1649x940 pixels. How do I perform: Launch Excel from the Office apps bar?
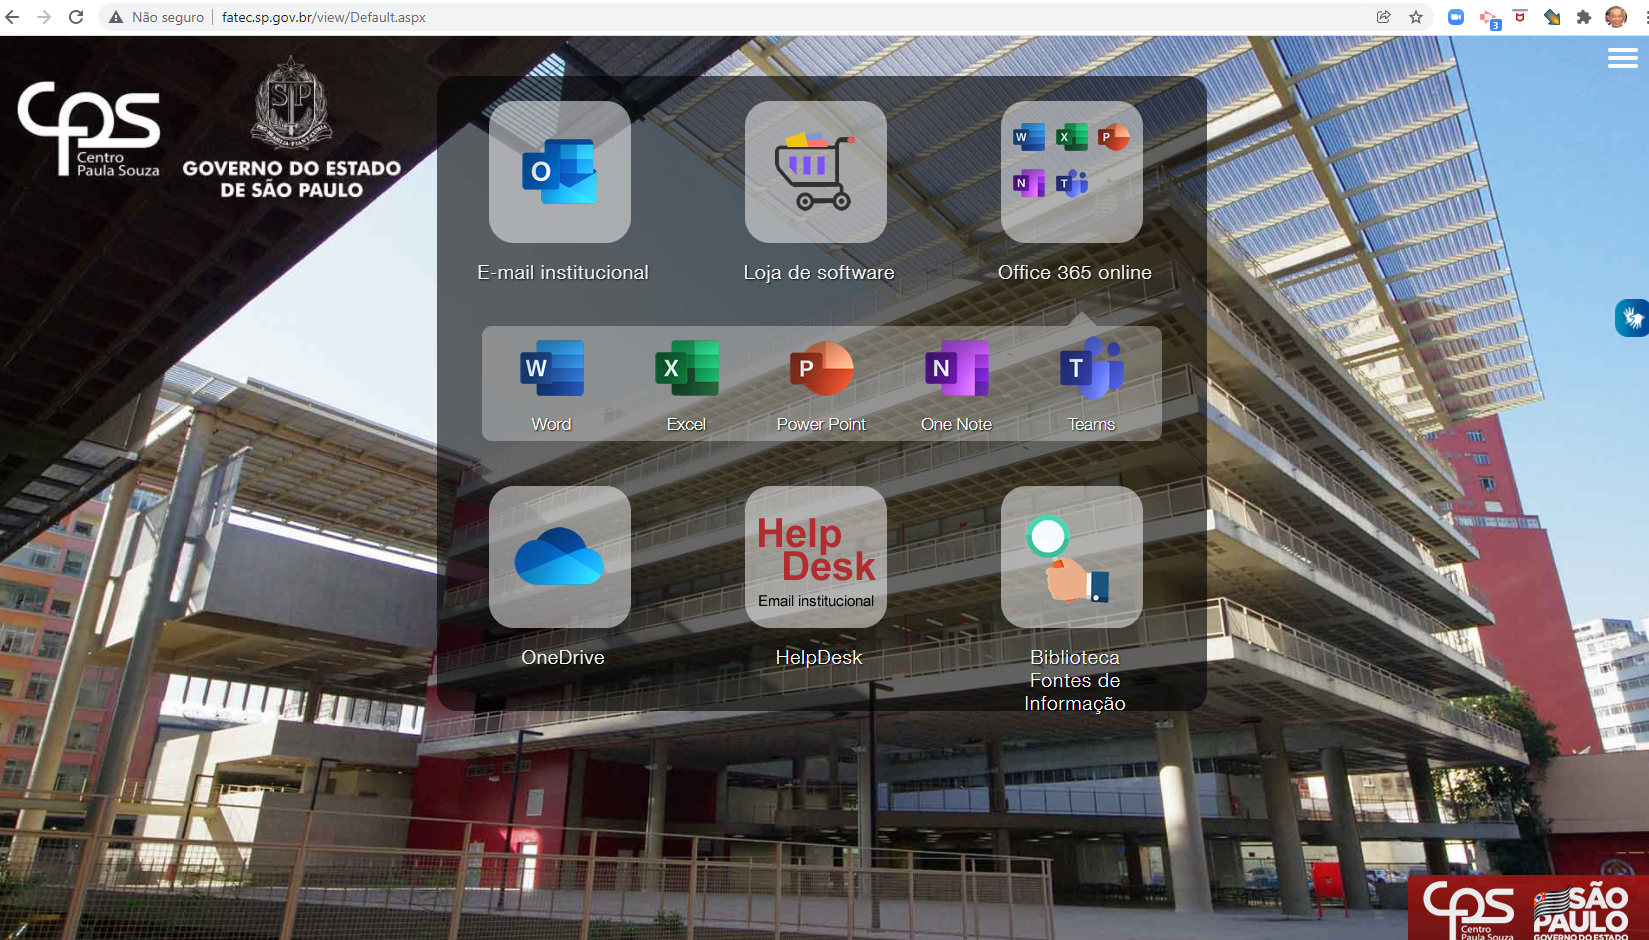(x=687, y=385)
